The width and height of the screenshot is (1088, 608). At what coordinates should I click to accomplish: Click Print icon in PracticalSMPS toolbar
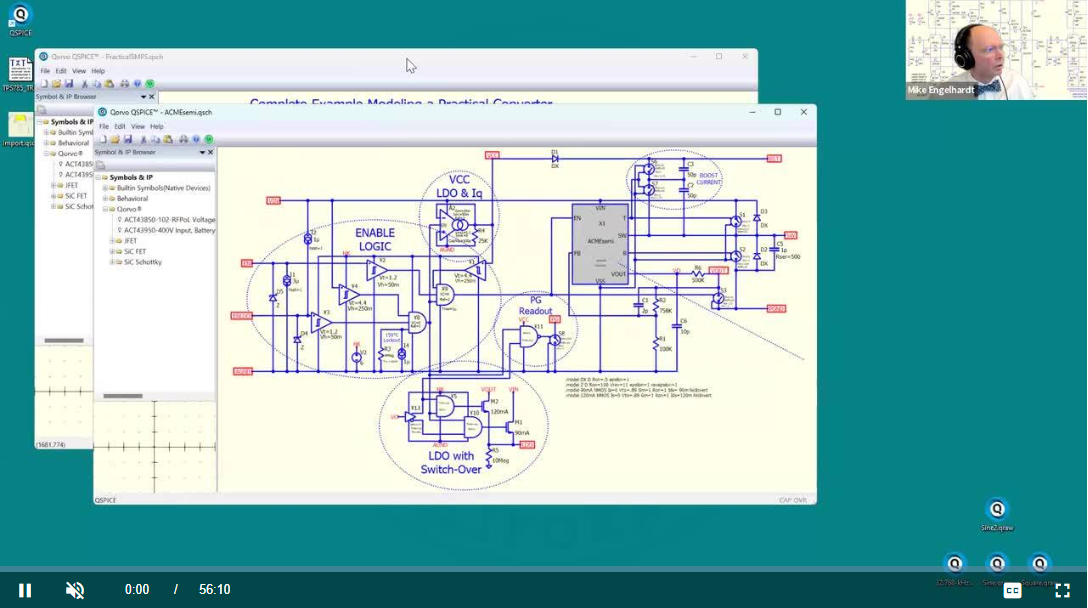click(x=124, y=84)
